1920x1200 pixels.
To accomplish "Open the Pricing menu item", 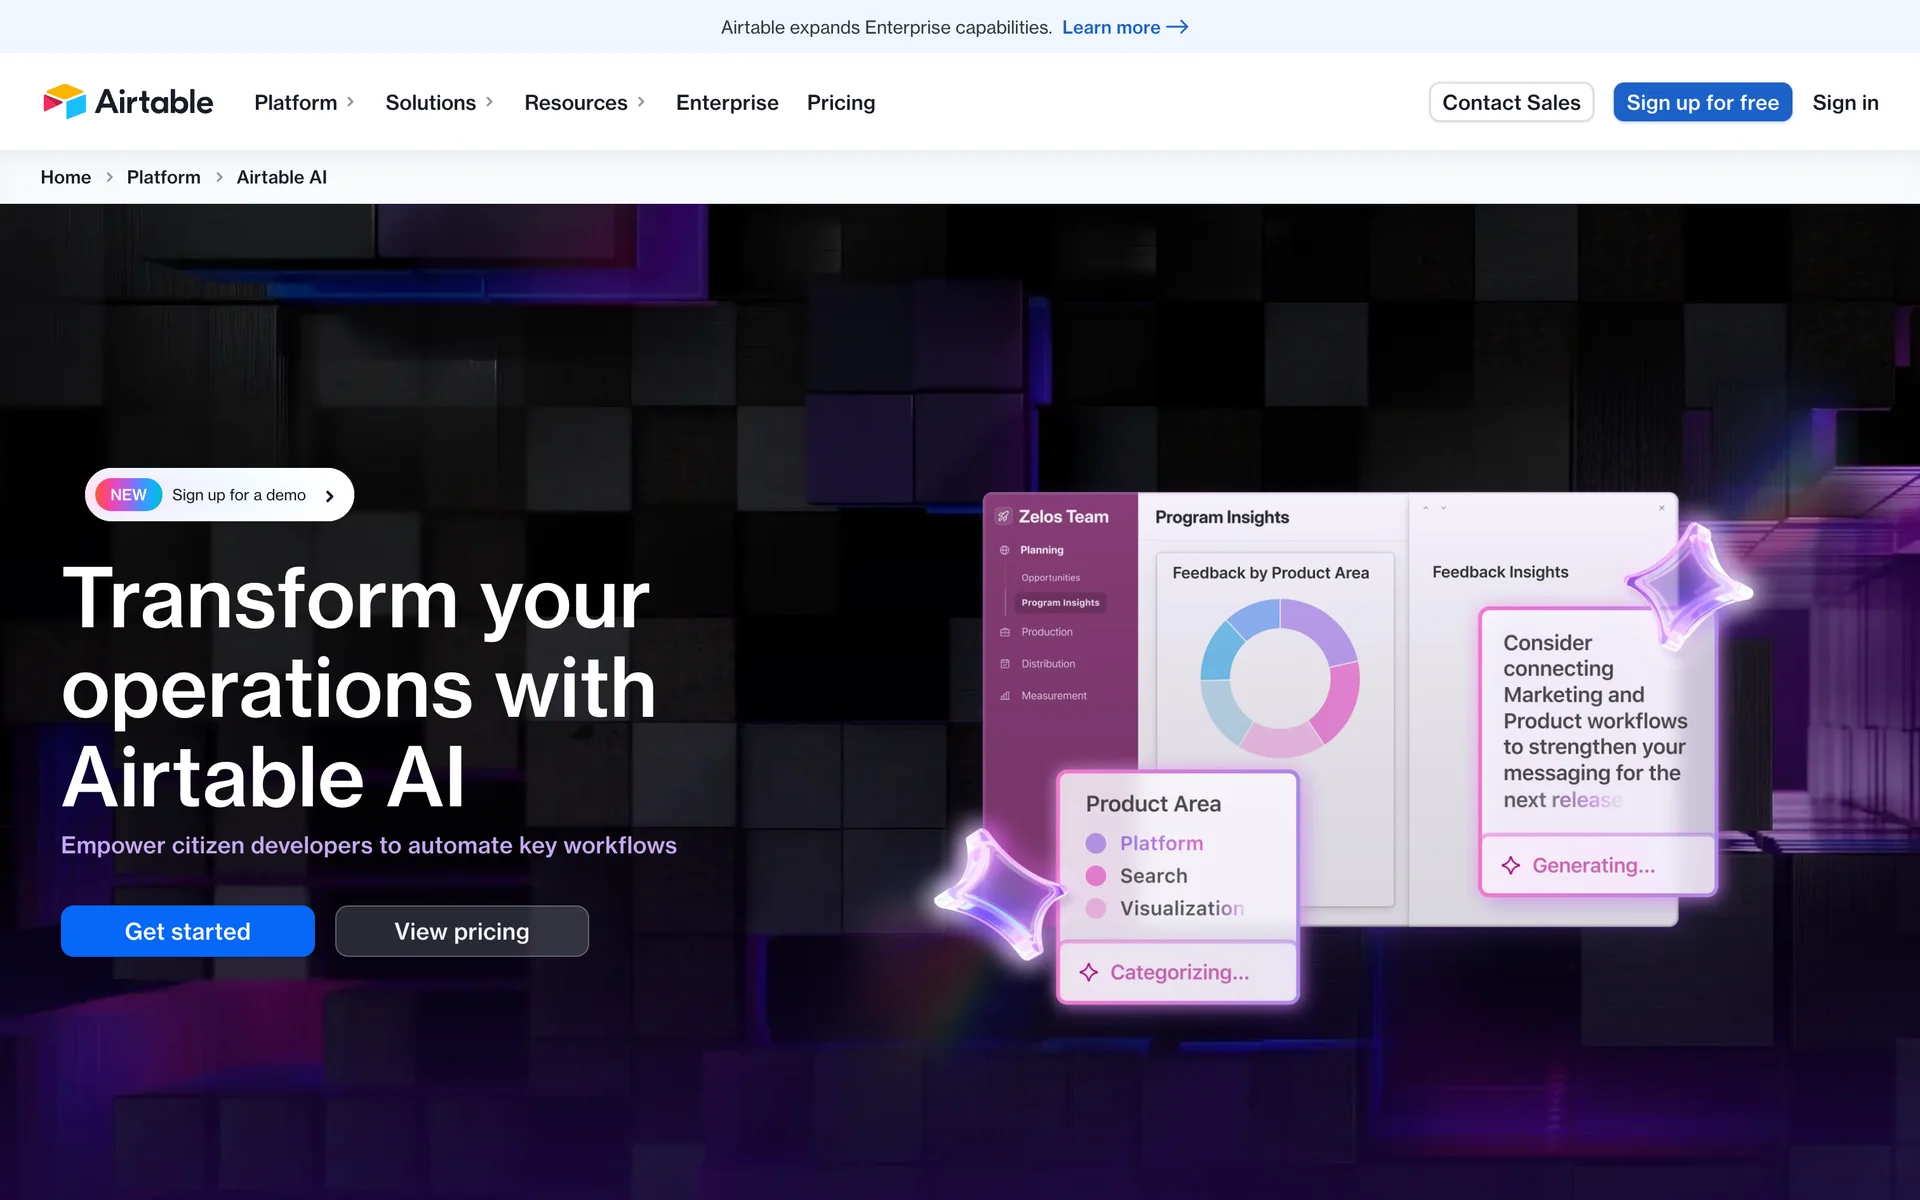I will (840, 102).
